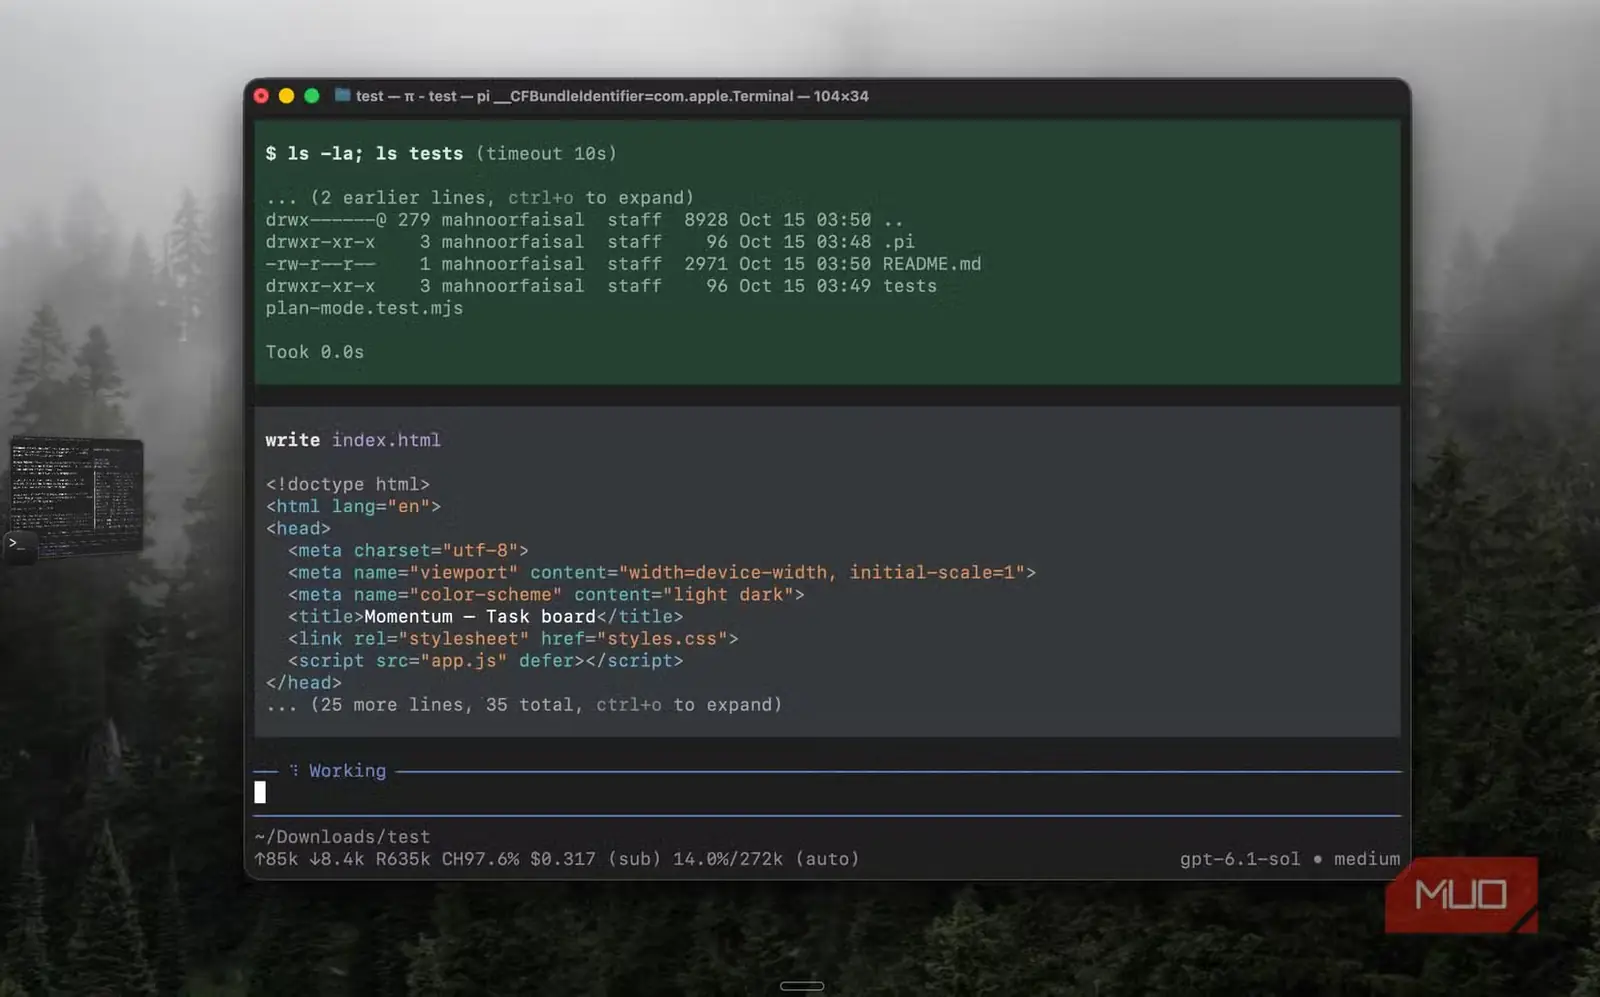Focus the prompt input below the Working line

point(828,793)
